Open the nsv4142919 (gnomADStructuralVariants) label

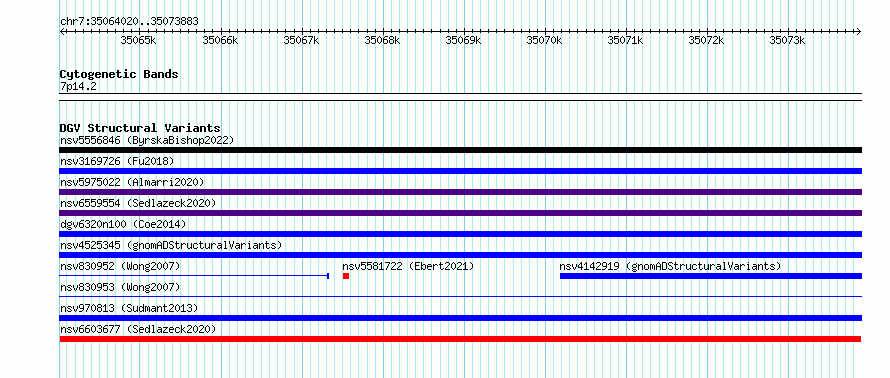pyautogui.click(x=670, y=266)
